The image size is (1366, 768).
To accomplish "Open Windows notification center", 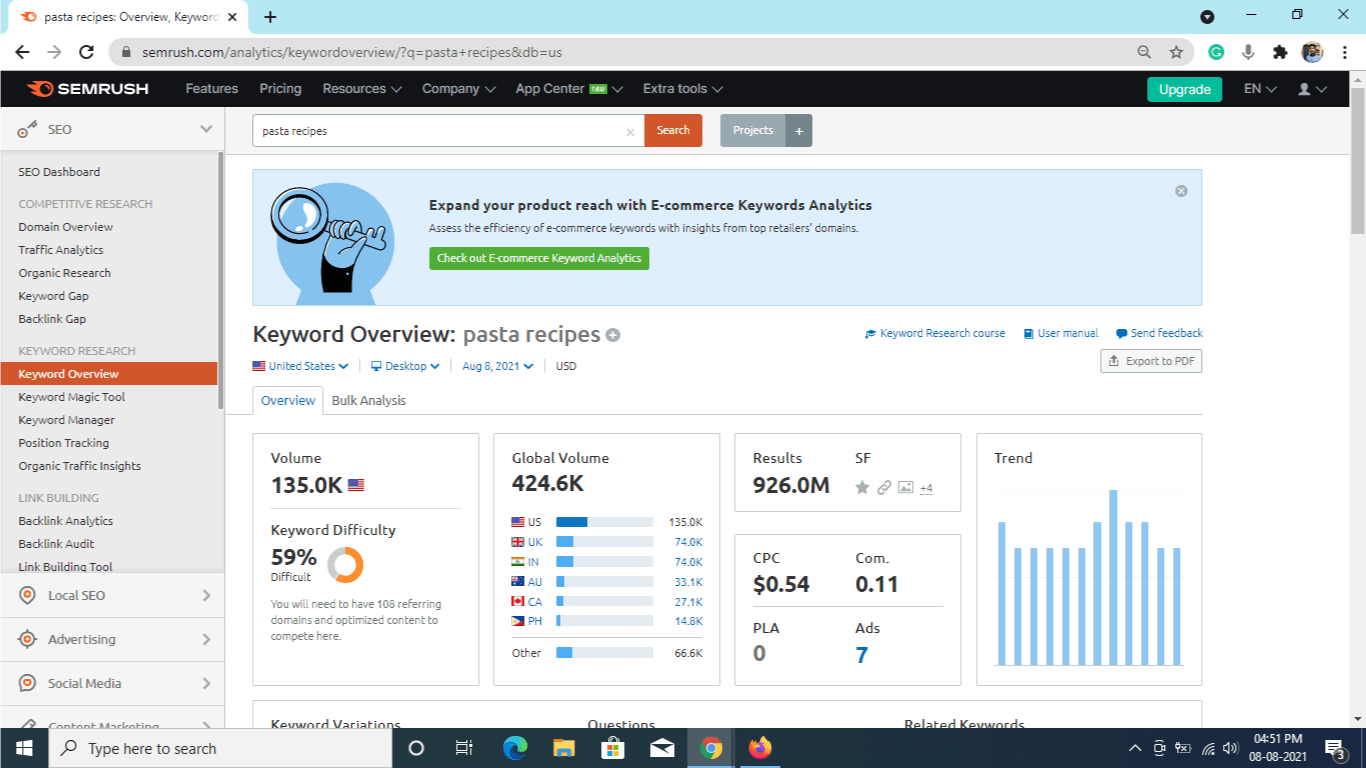I will pyautogui.click(x=1334, y=748).
